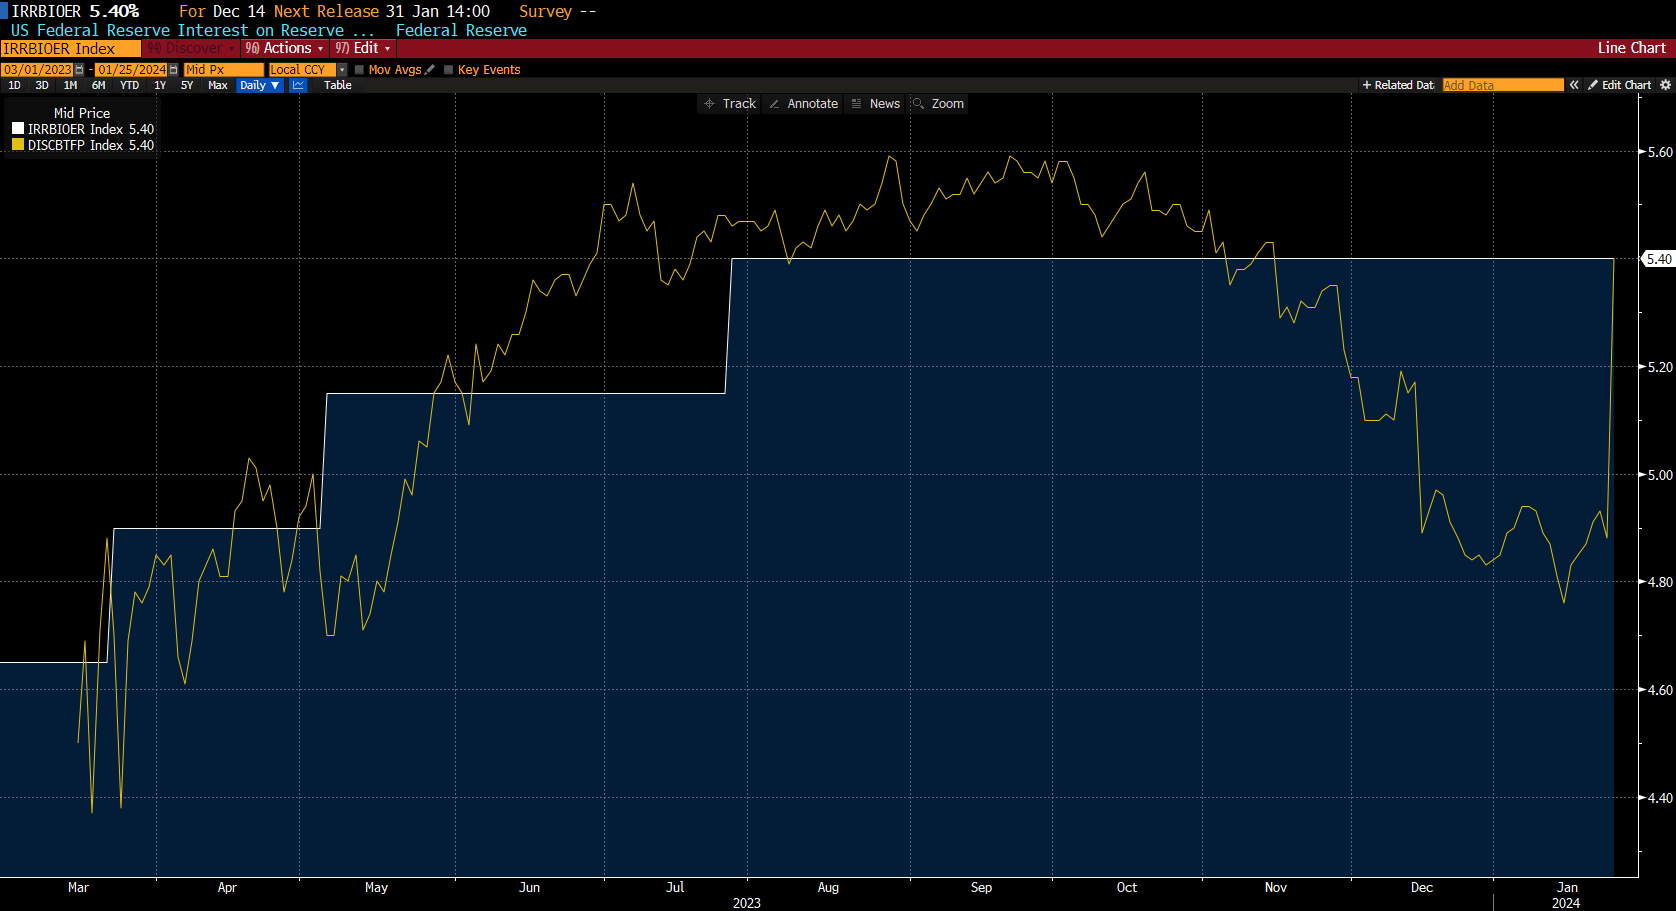Click the white IRRBIOER legend color swatch

pos(16,128)
